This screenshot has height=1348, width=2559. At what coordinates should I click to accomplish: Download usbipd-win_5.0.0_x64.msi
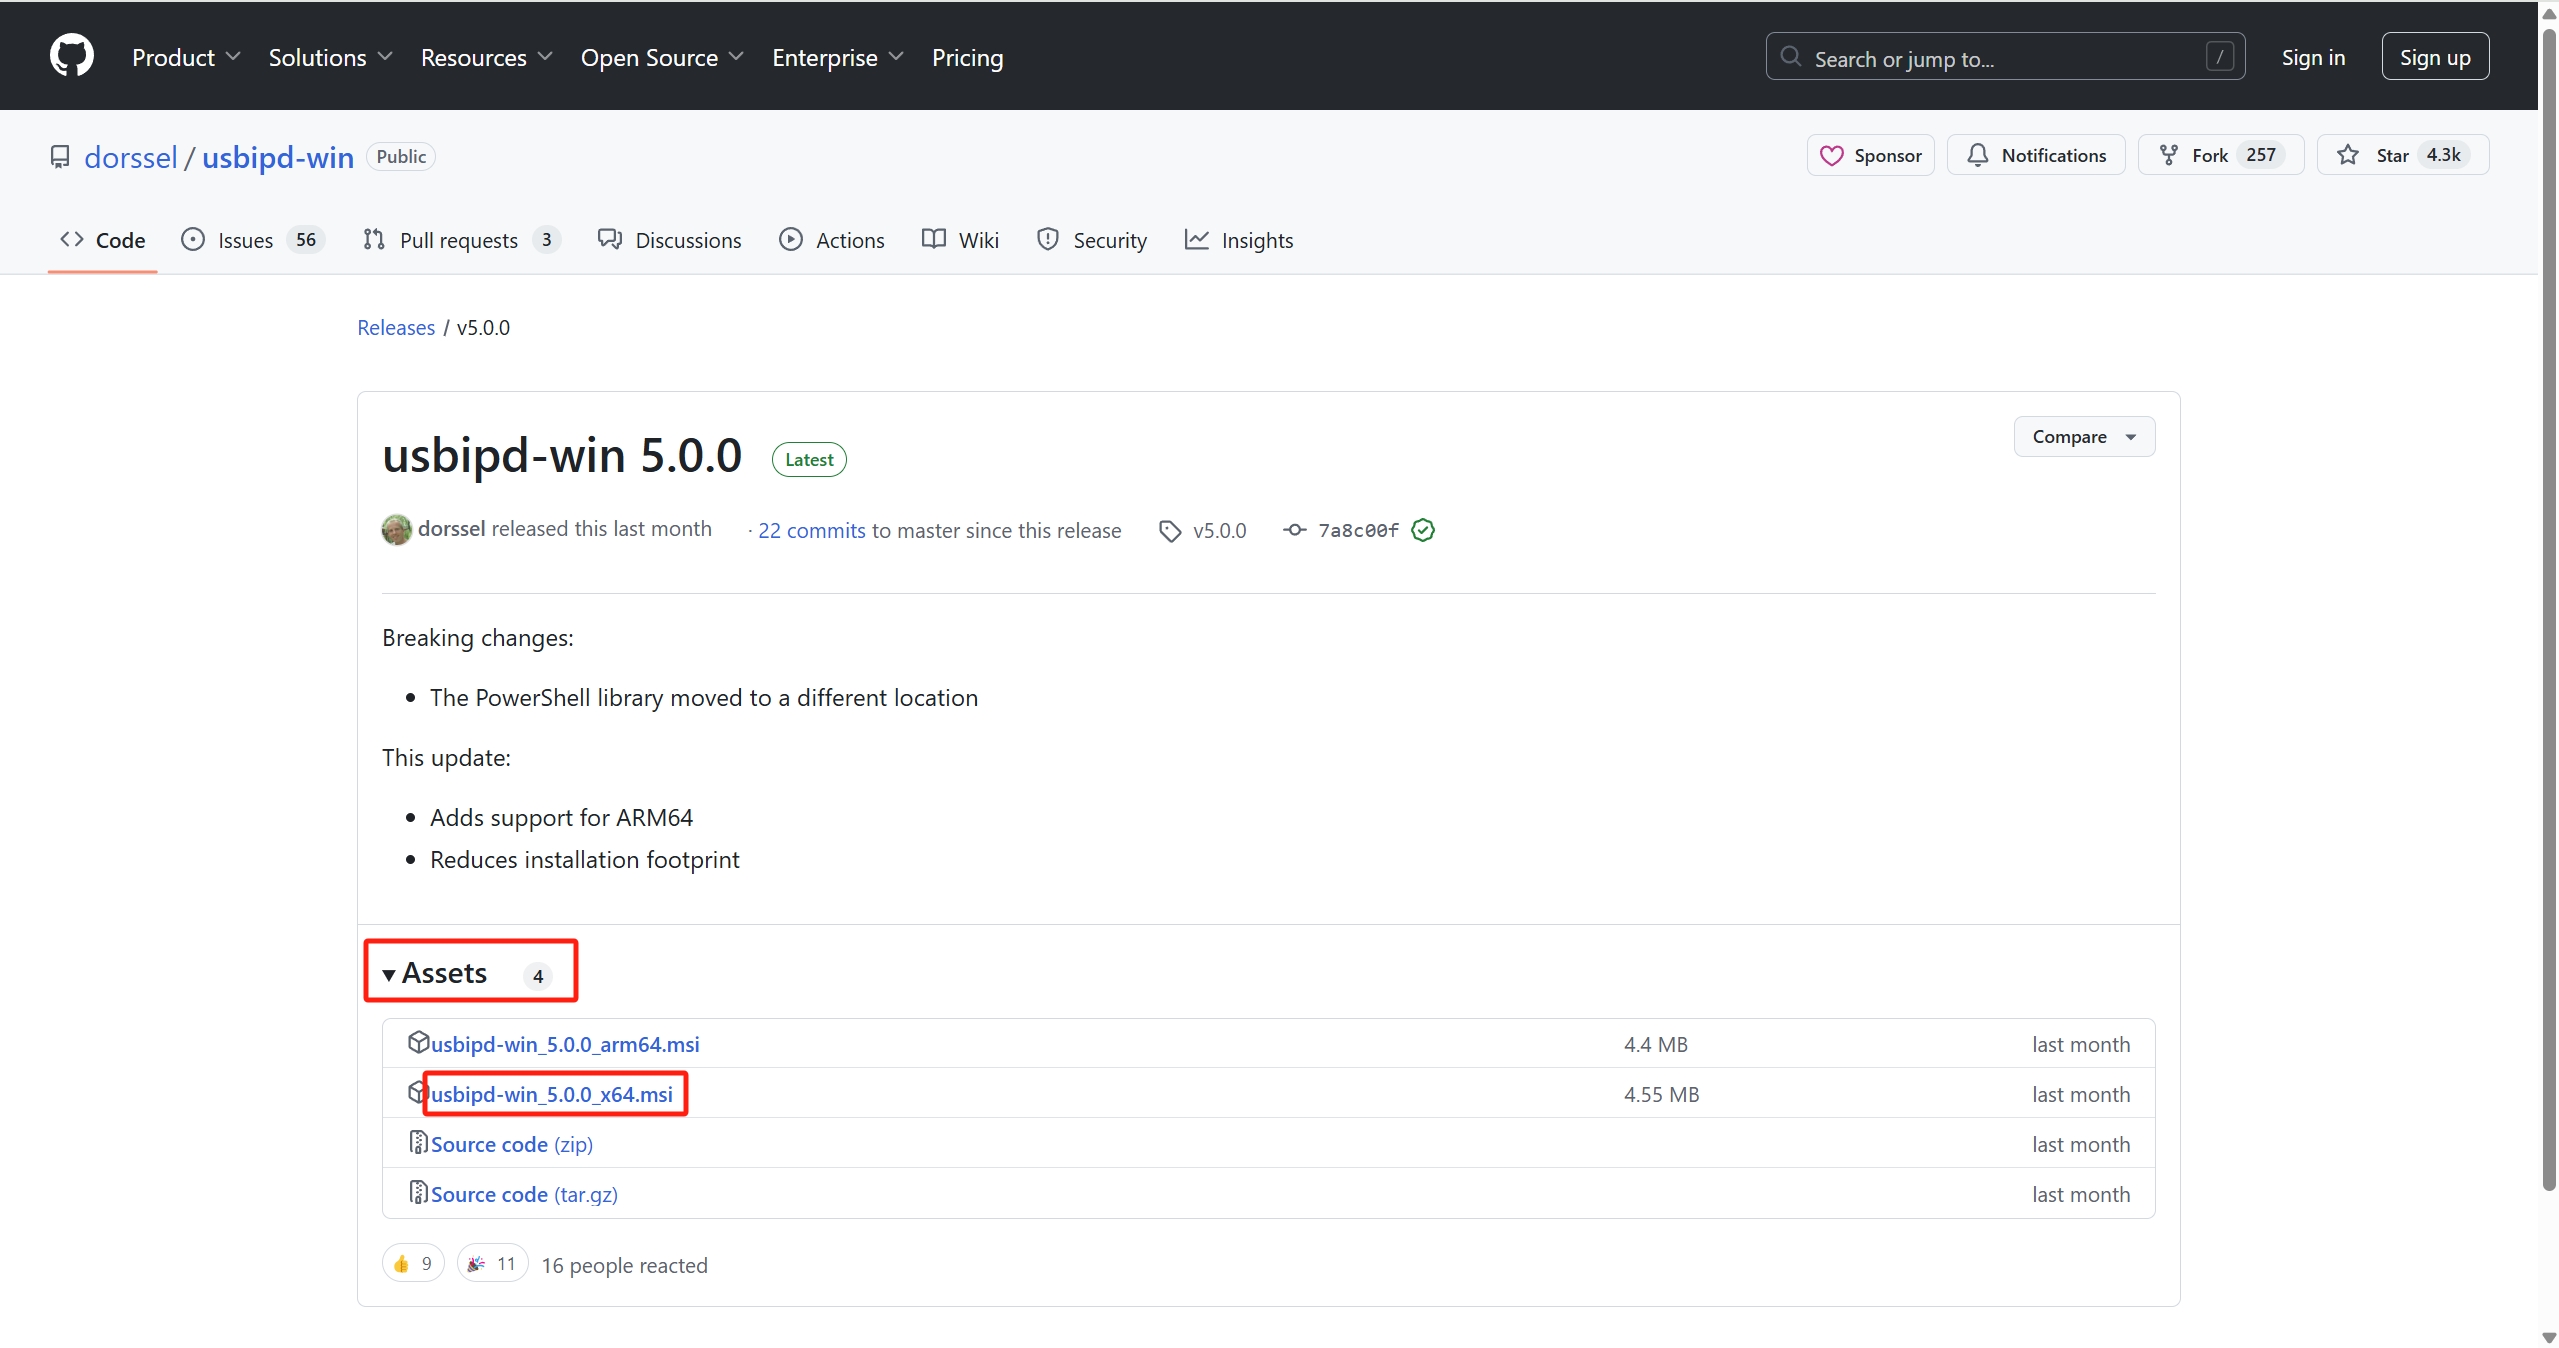click(x=552, y=1094)
